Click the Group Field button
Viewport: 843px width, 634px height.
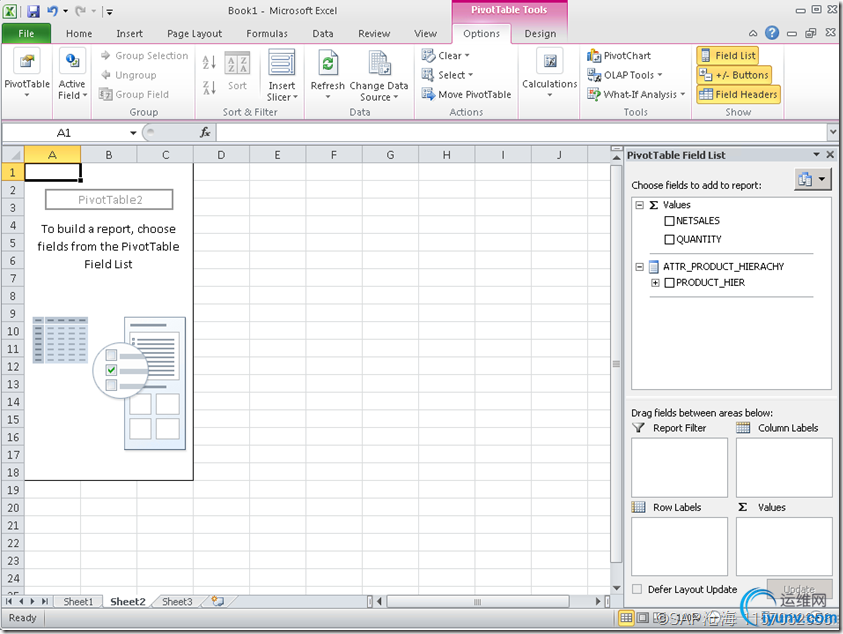134,94
